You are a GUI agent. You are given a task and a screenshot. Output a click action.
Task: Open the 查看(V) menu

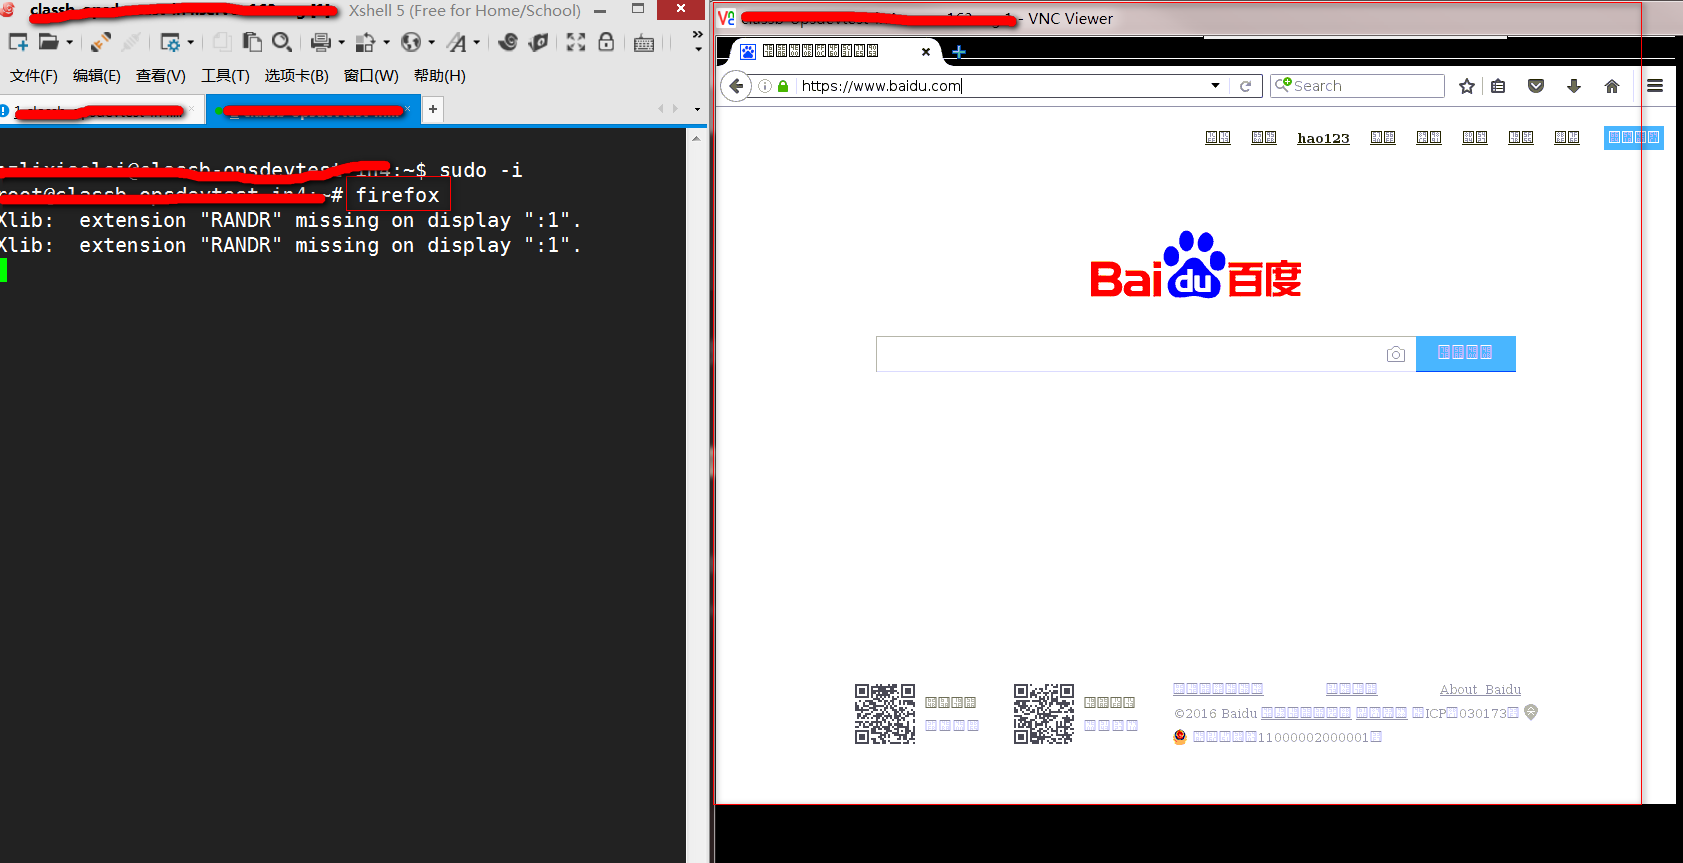pos(160,76)
